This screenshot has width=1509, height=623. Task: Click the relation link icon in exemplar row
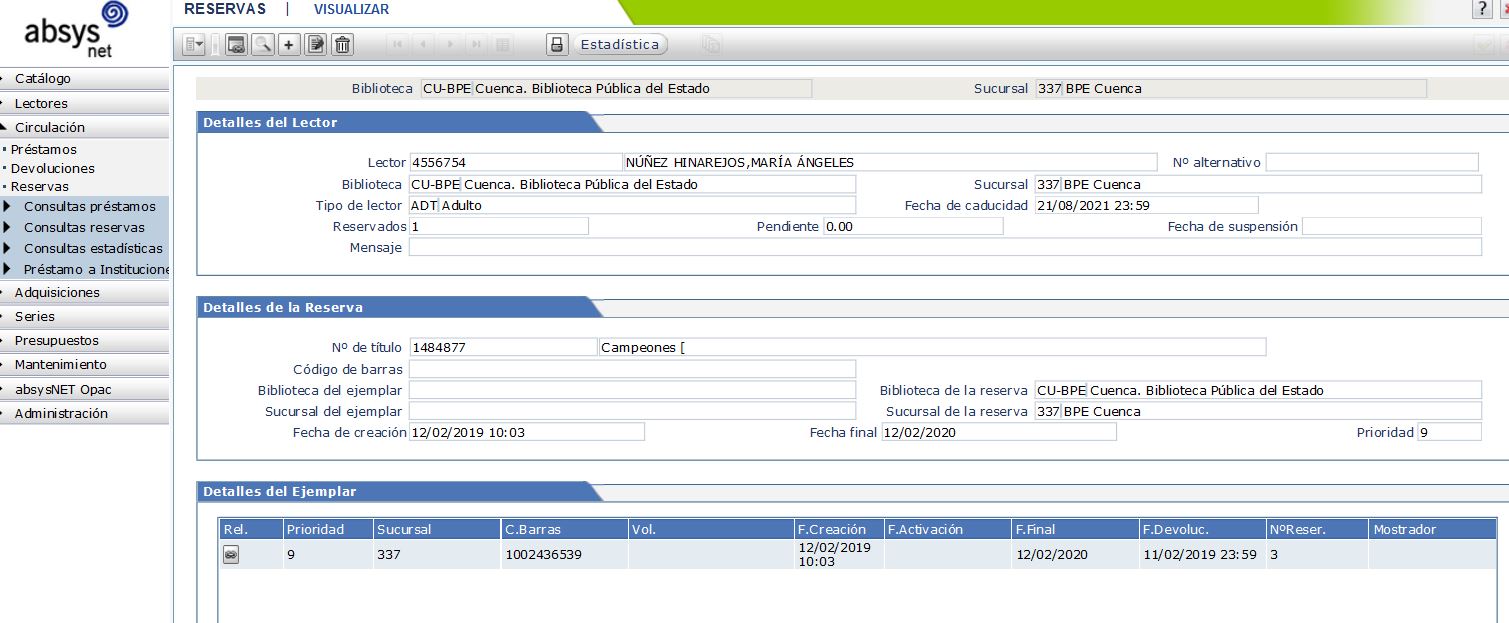click(231, 555)
